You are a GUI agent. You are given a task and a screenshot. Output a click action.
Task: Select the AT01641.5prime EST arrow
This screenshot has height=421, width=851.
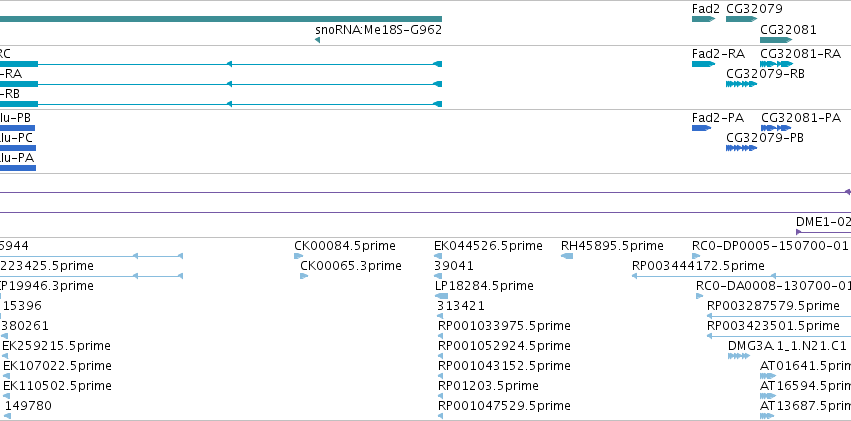(768, 376)
